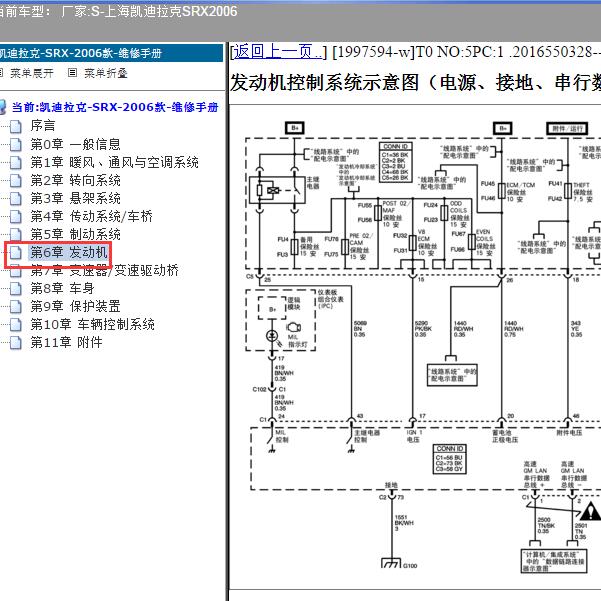Click the page icon beside 序言
Screen dimensions: 601x601
coord(16,126)
